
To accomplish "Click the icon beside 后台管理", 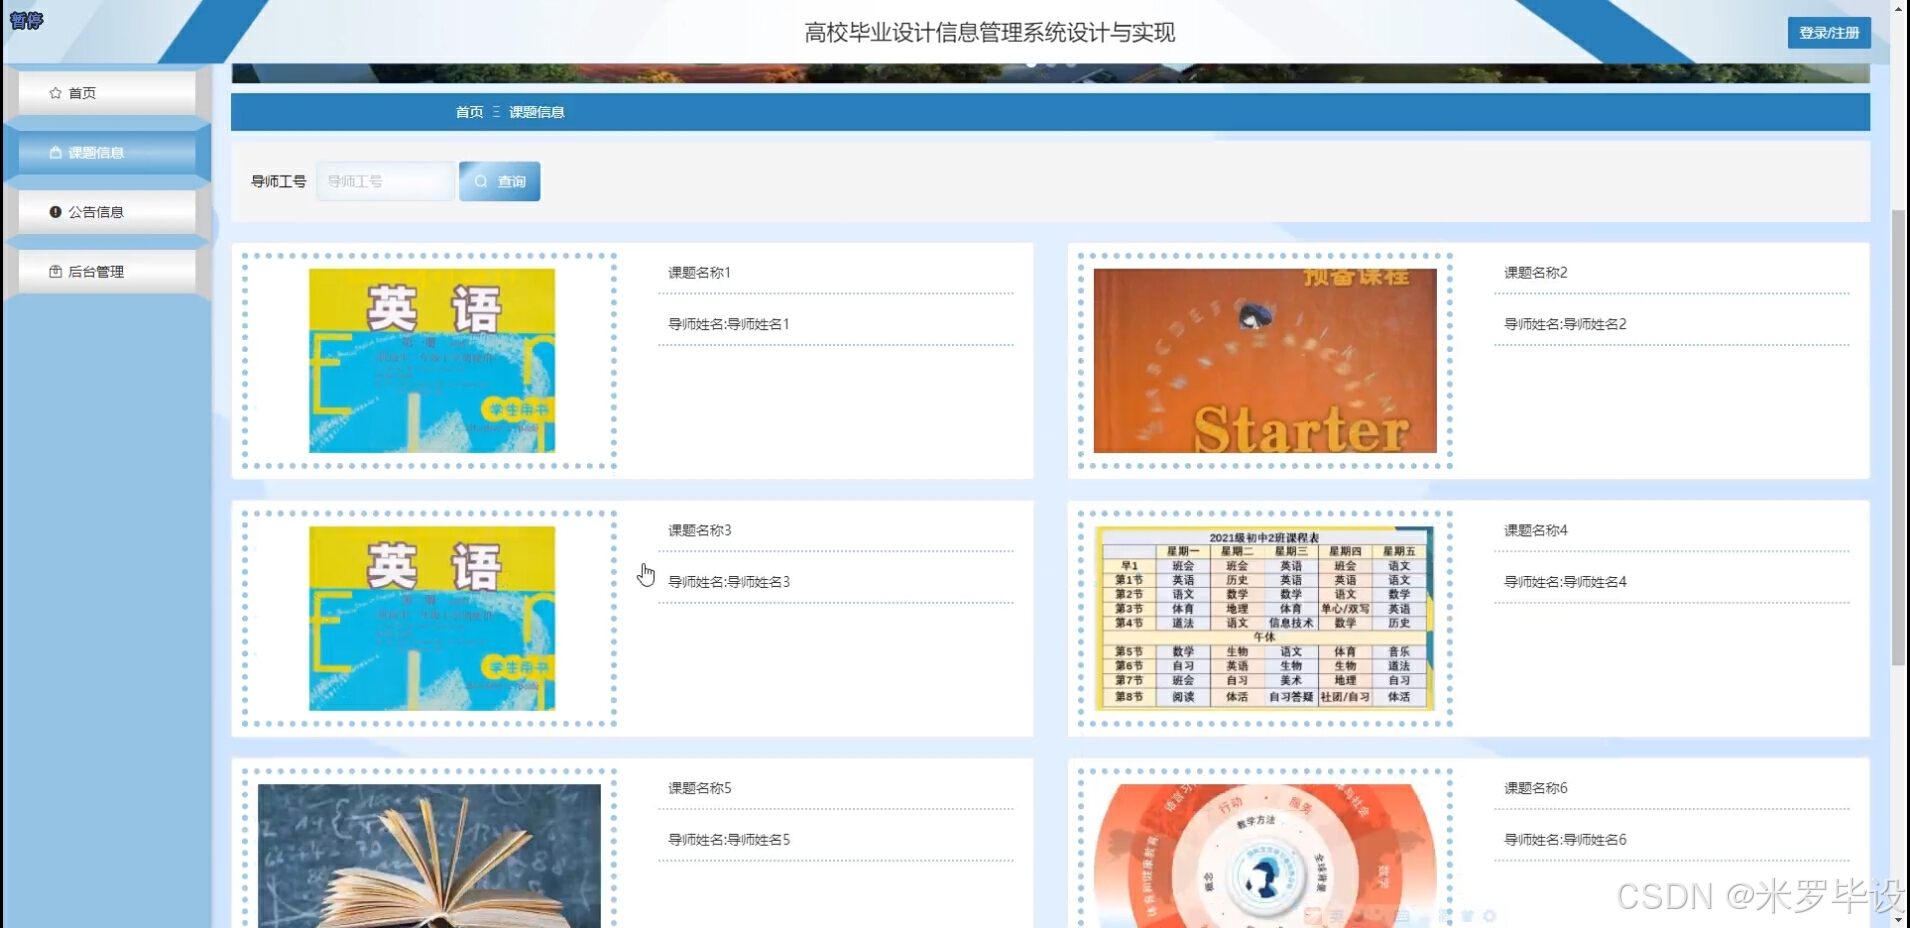I will pos(55,272).
